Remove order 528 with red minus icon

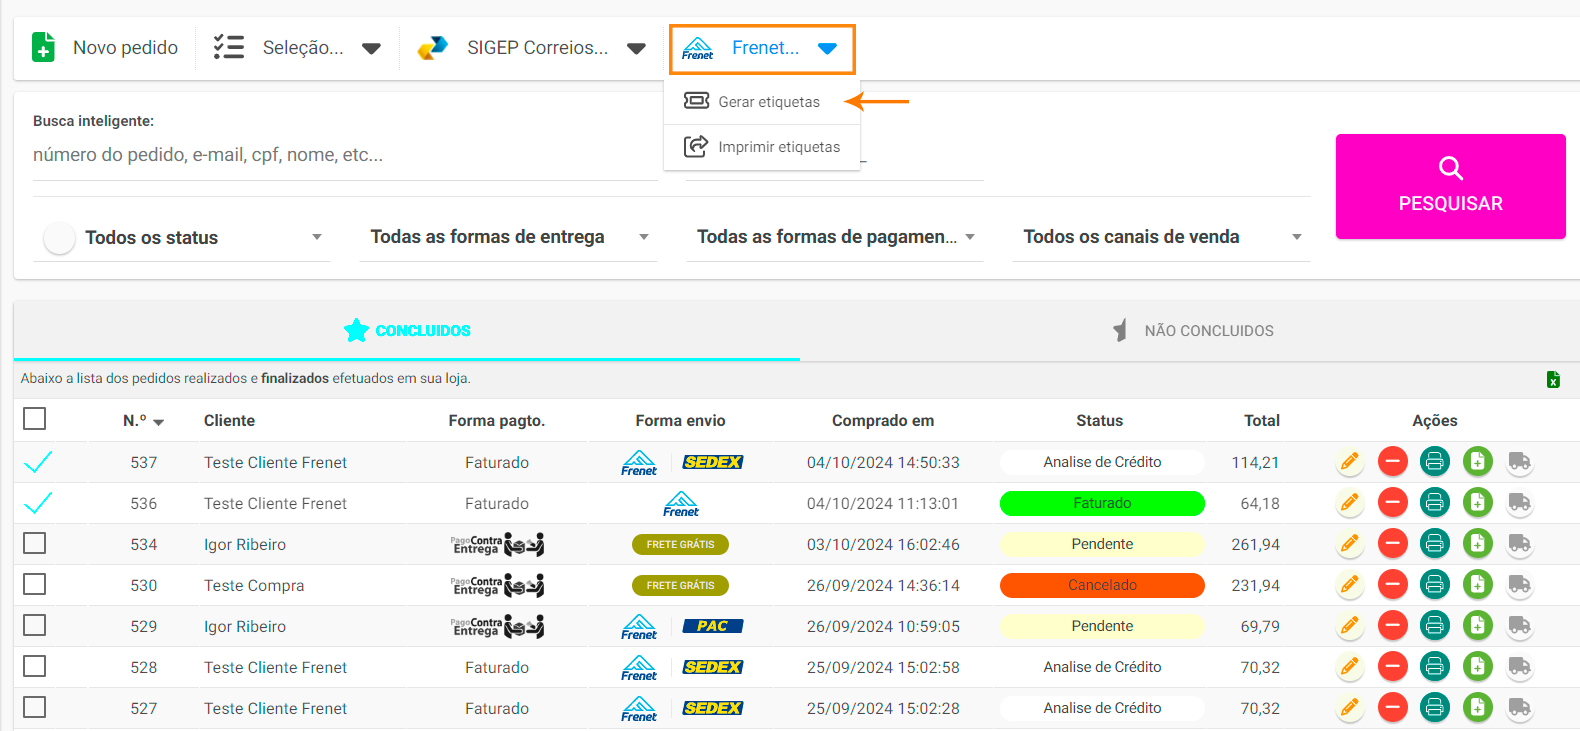tap(1393, 666)
